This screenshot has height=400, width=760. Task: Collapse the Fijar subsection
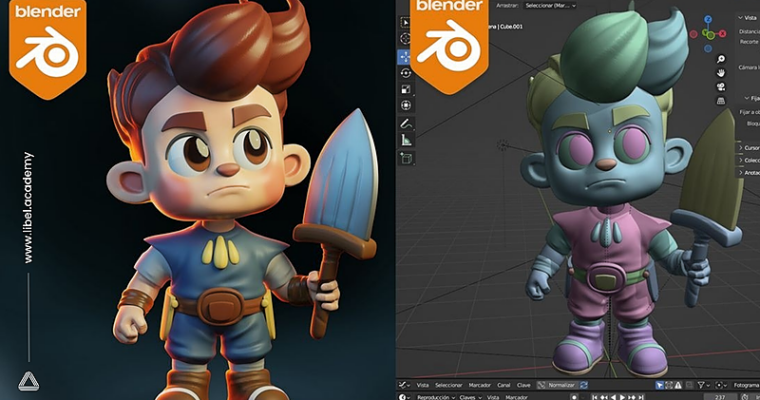click(x=751, y=98)
